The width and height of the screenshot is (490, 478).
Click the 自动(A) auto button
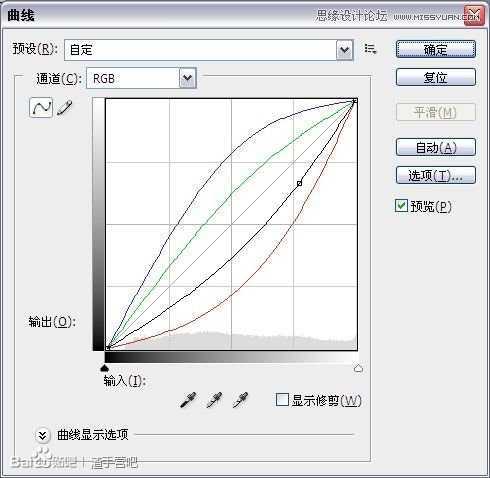coord(436,147)
